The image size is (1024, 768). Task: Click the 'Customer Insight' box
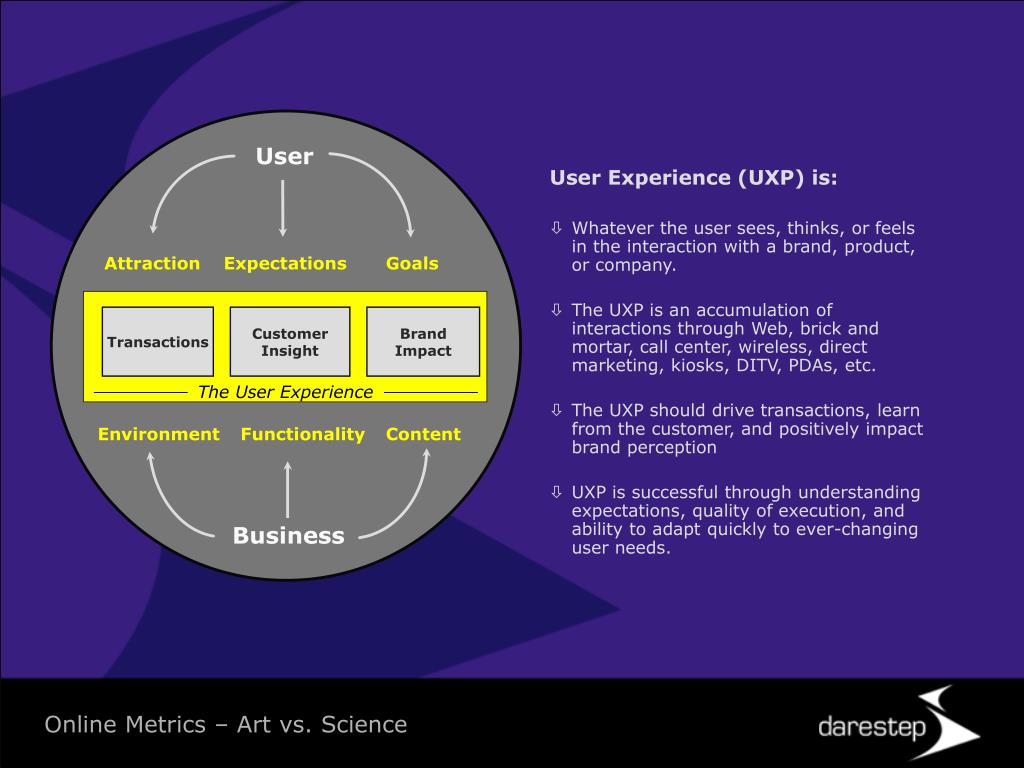tap(290, 342)
